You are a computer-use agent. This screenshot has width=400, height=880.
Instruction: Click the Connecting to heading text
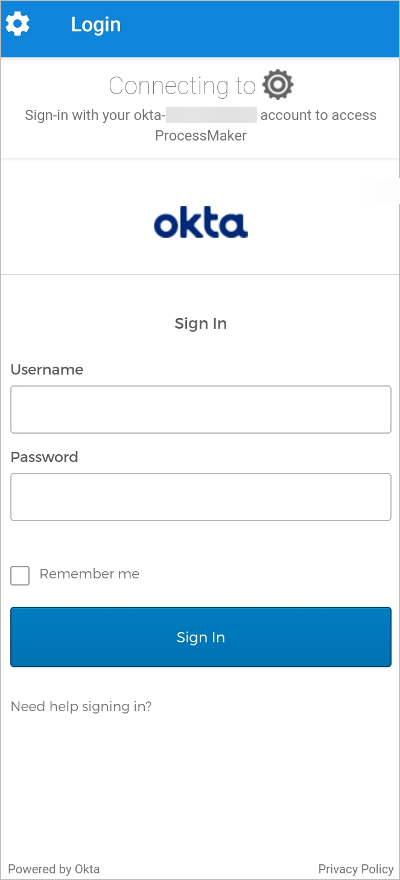[182, 86]
